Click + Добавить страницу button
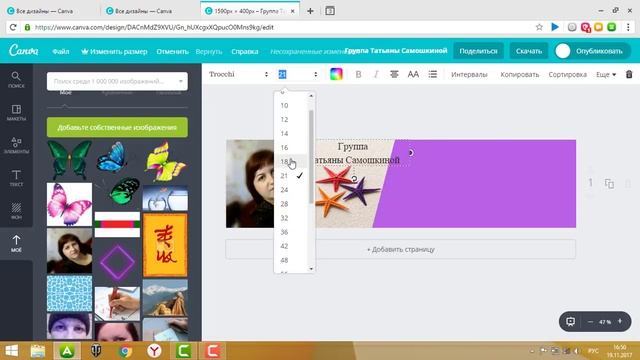This screenshot has width=640, height=360. 400,249
